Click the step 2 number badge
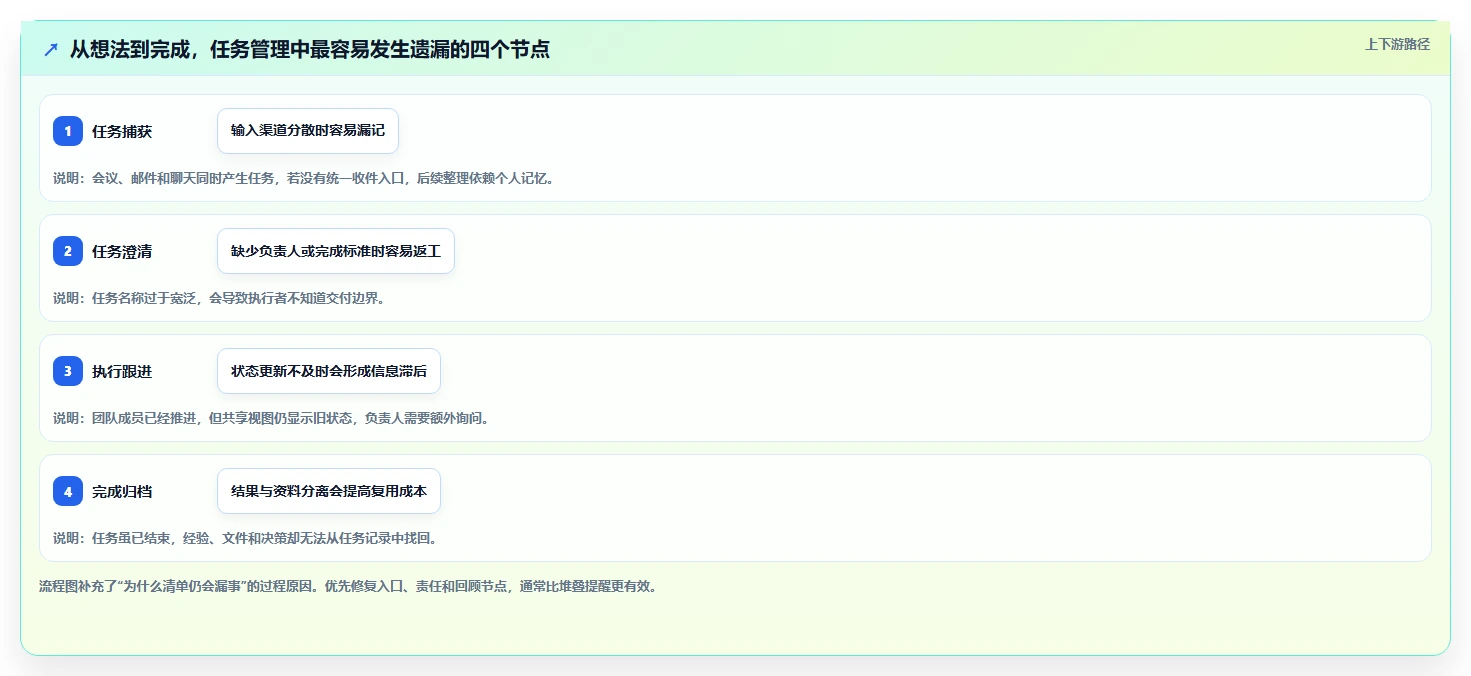 [68, 251]
